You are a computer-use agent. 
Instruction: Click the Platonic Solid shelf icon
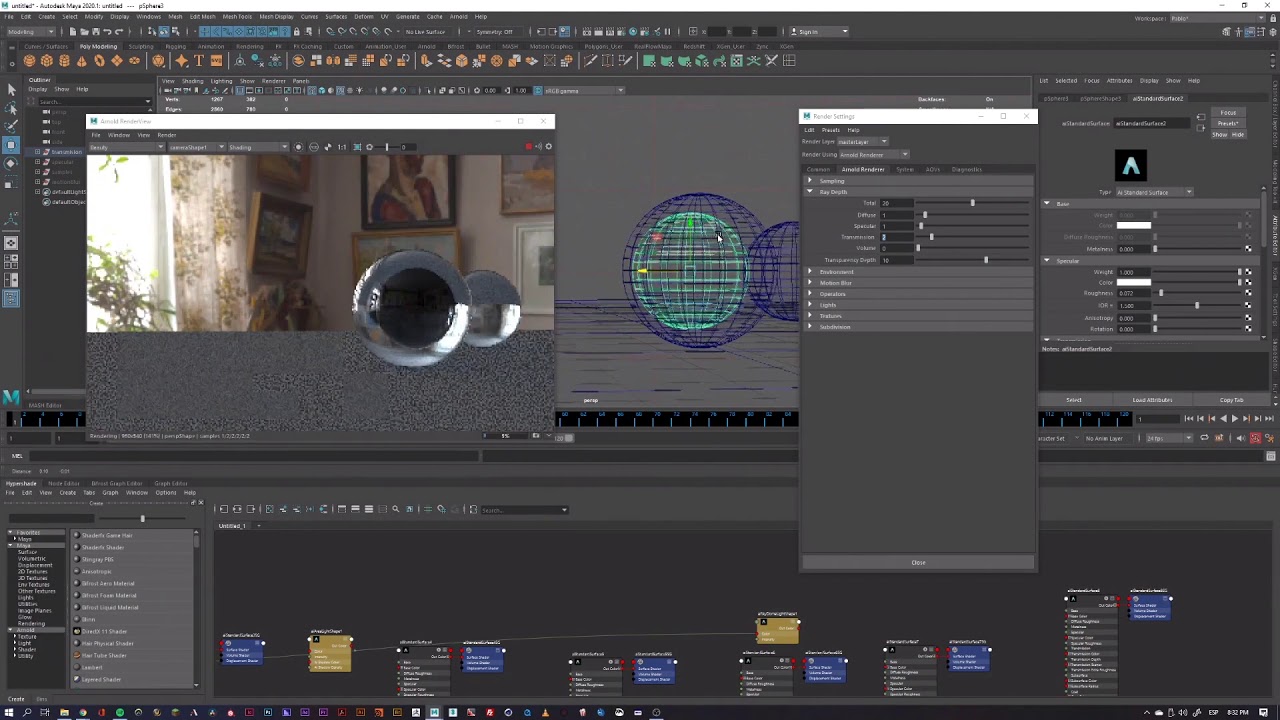[158, 61]
